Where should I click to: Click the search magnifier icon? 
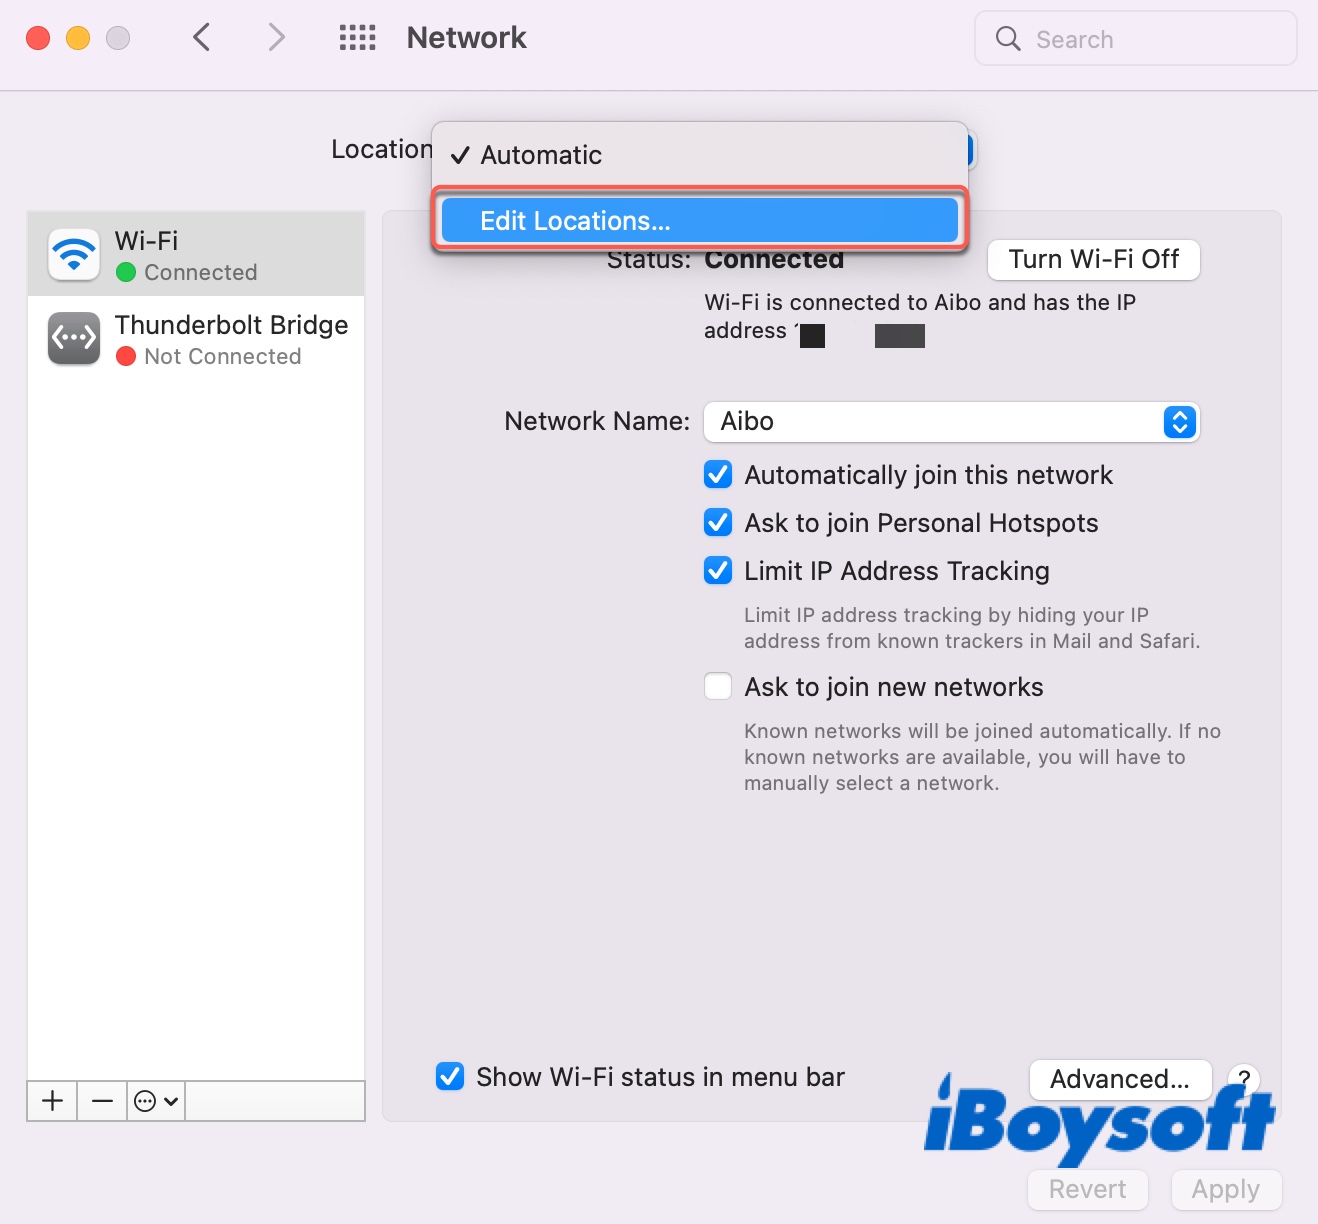click(x=1007, y=39)
